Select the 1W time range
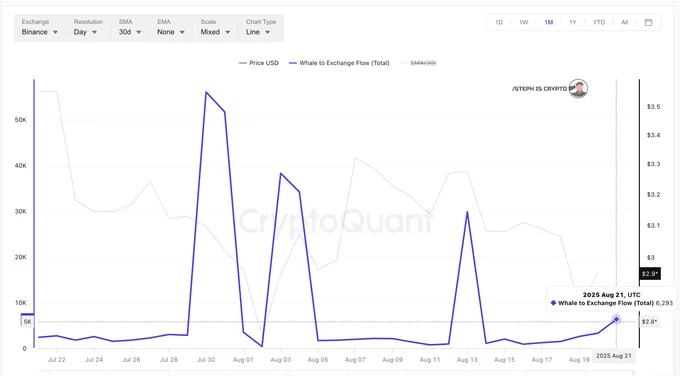This screenshot has width=680, height=376. tap(523, 22)
